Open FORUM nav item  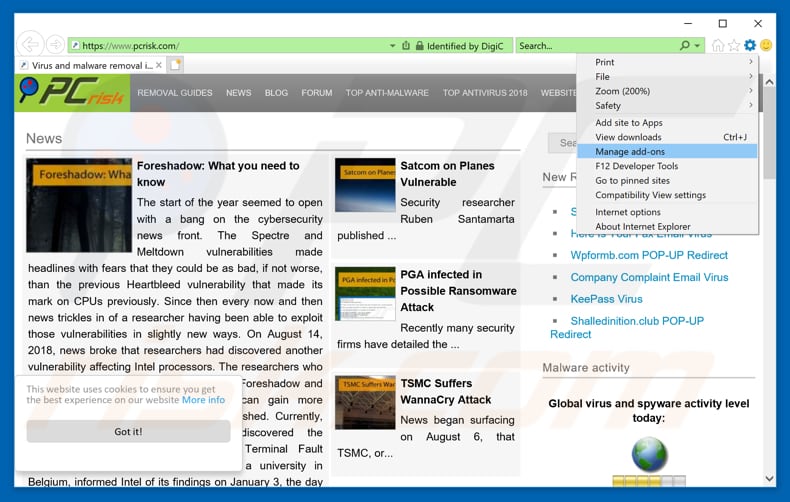[x=316, y=93]
